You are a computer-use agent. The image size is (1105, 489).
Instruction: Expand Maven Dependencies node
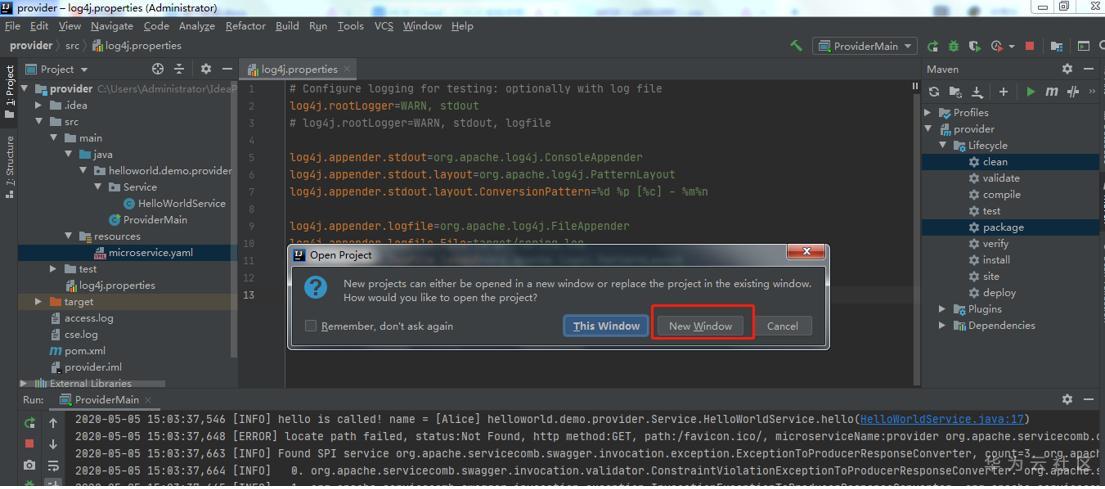943,326
